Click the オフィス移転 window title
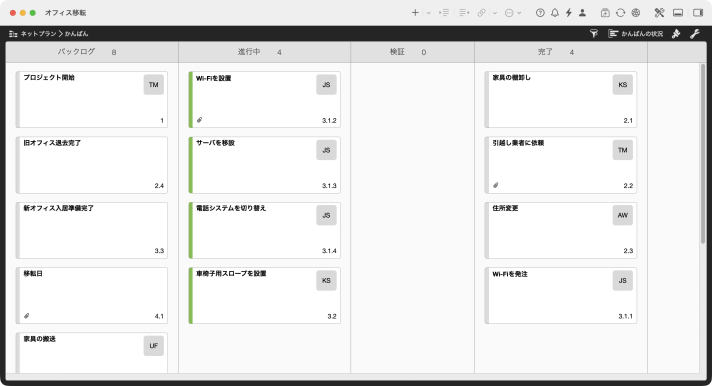This screenshot has width=712, height=386. coord(65,13)
